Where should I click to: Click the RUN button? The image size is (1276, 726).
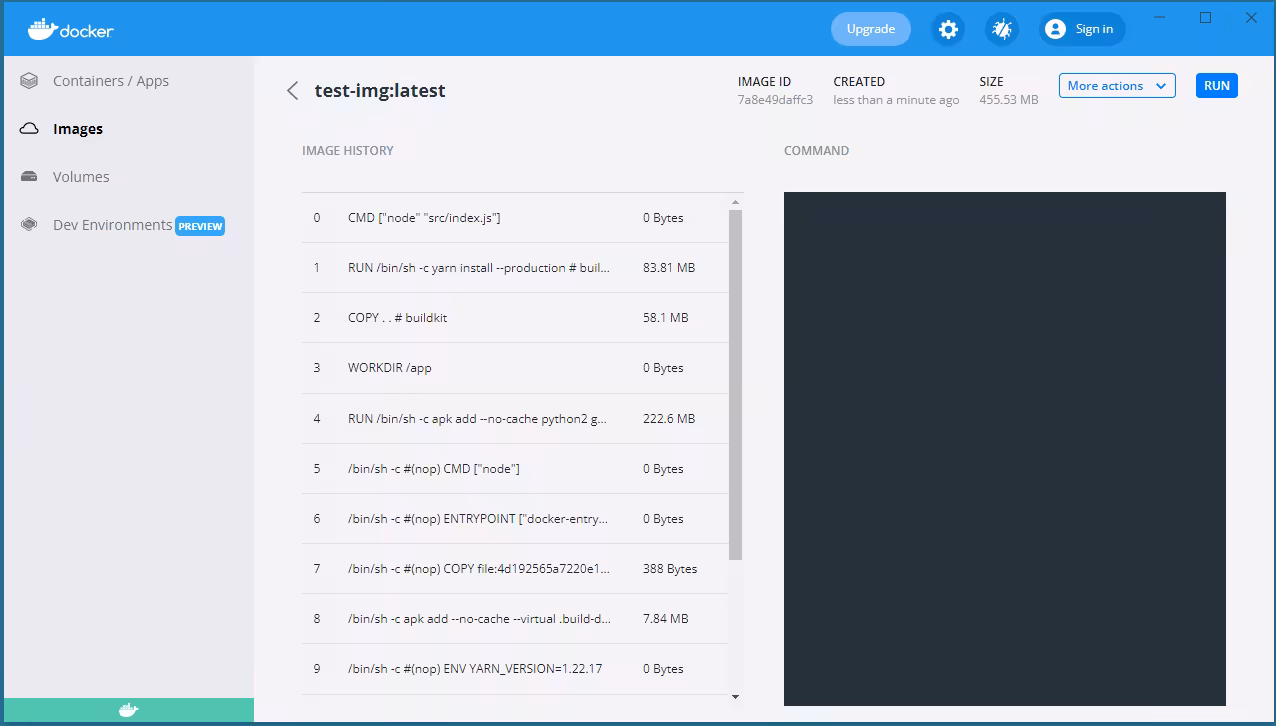tap(1217, 86)
